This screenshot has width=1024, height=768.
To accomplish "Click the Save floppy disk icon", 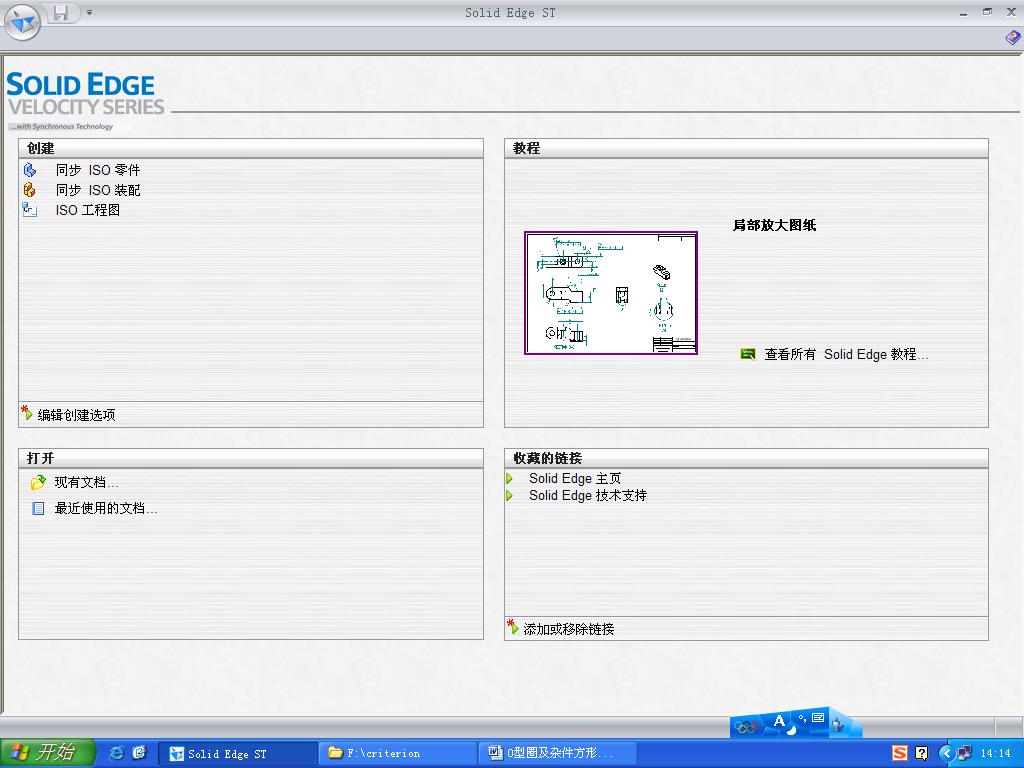I will coord(61,12).
